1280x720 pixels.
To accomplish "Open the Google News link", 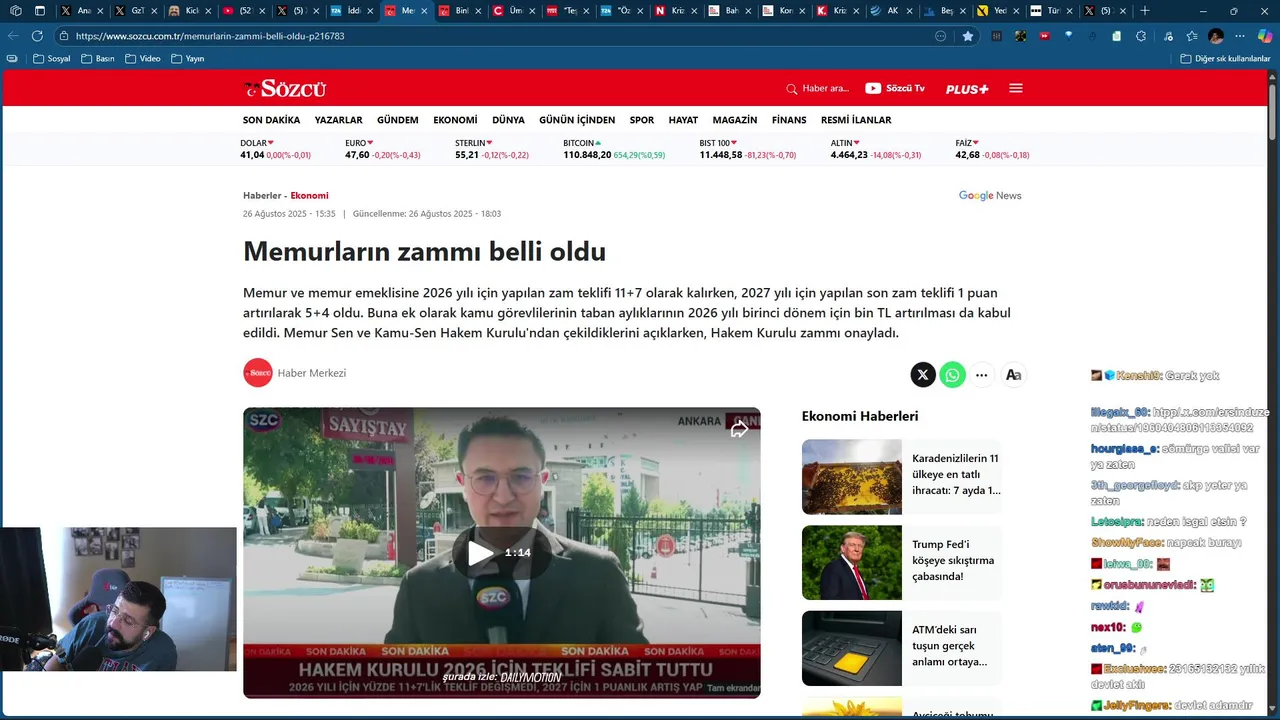I will [990, 196].
